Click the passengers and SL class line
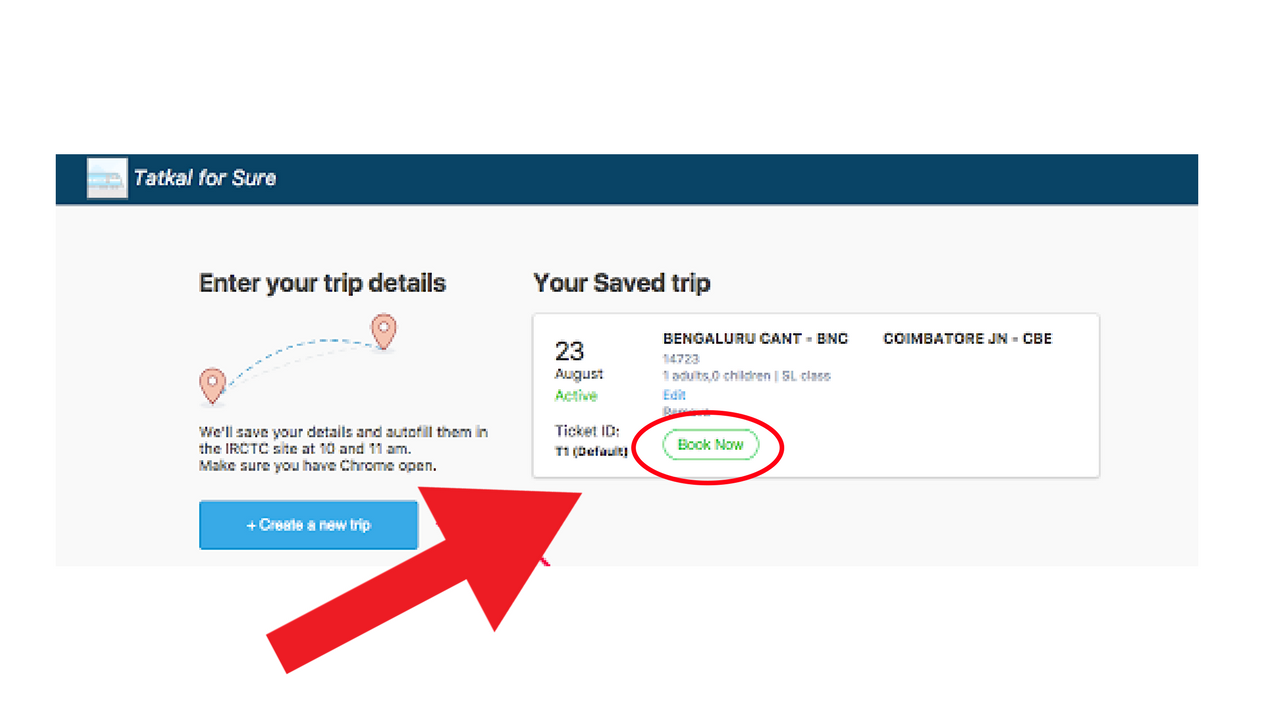The image size is (1280, 720). 746,376
